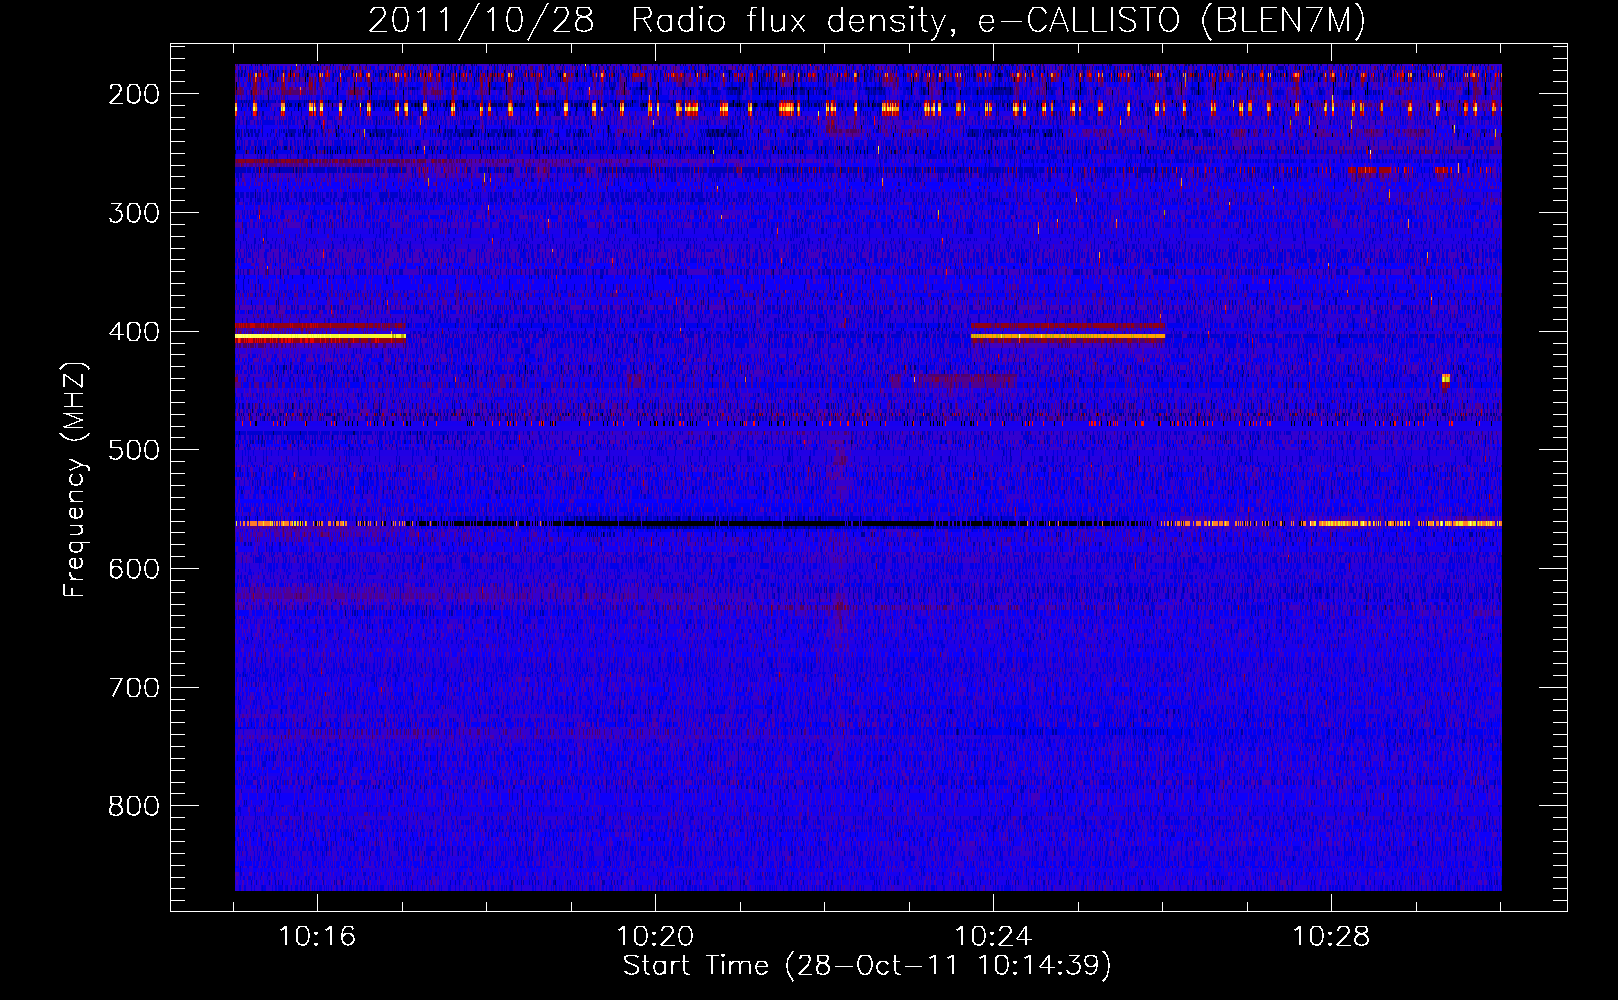
Task: Click the second bright 400 MHz band near 10:24
Action: [1068, 336]
